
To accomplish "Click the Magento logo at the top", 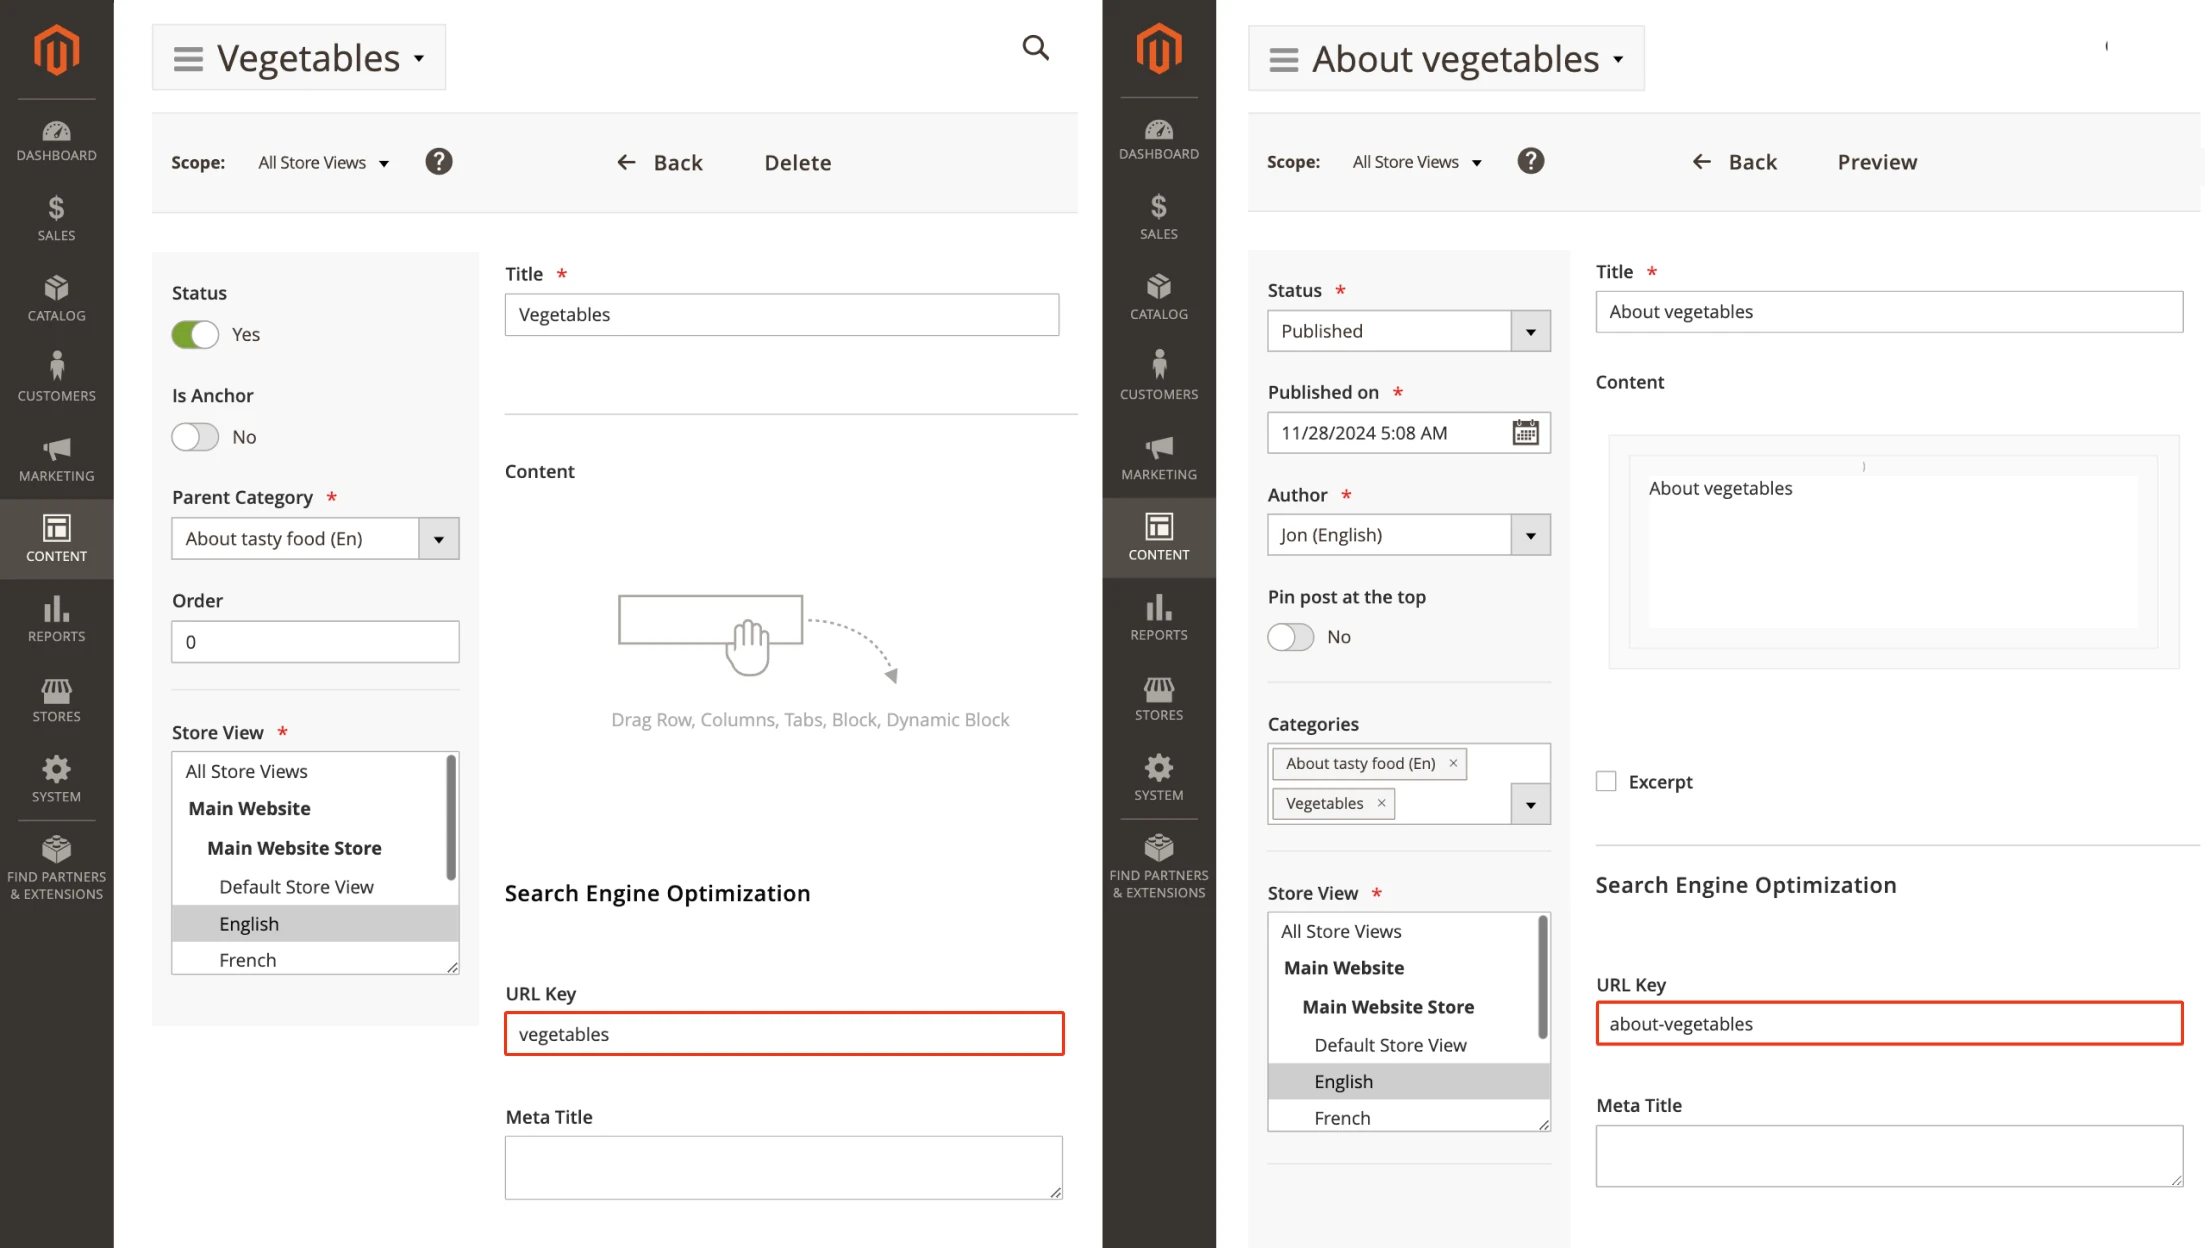I will (56, 49).
